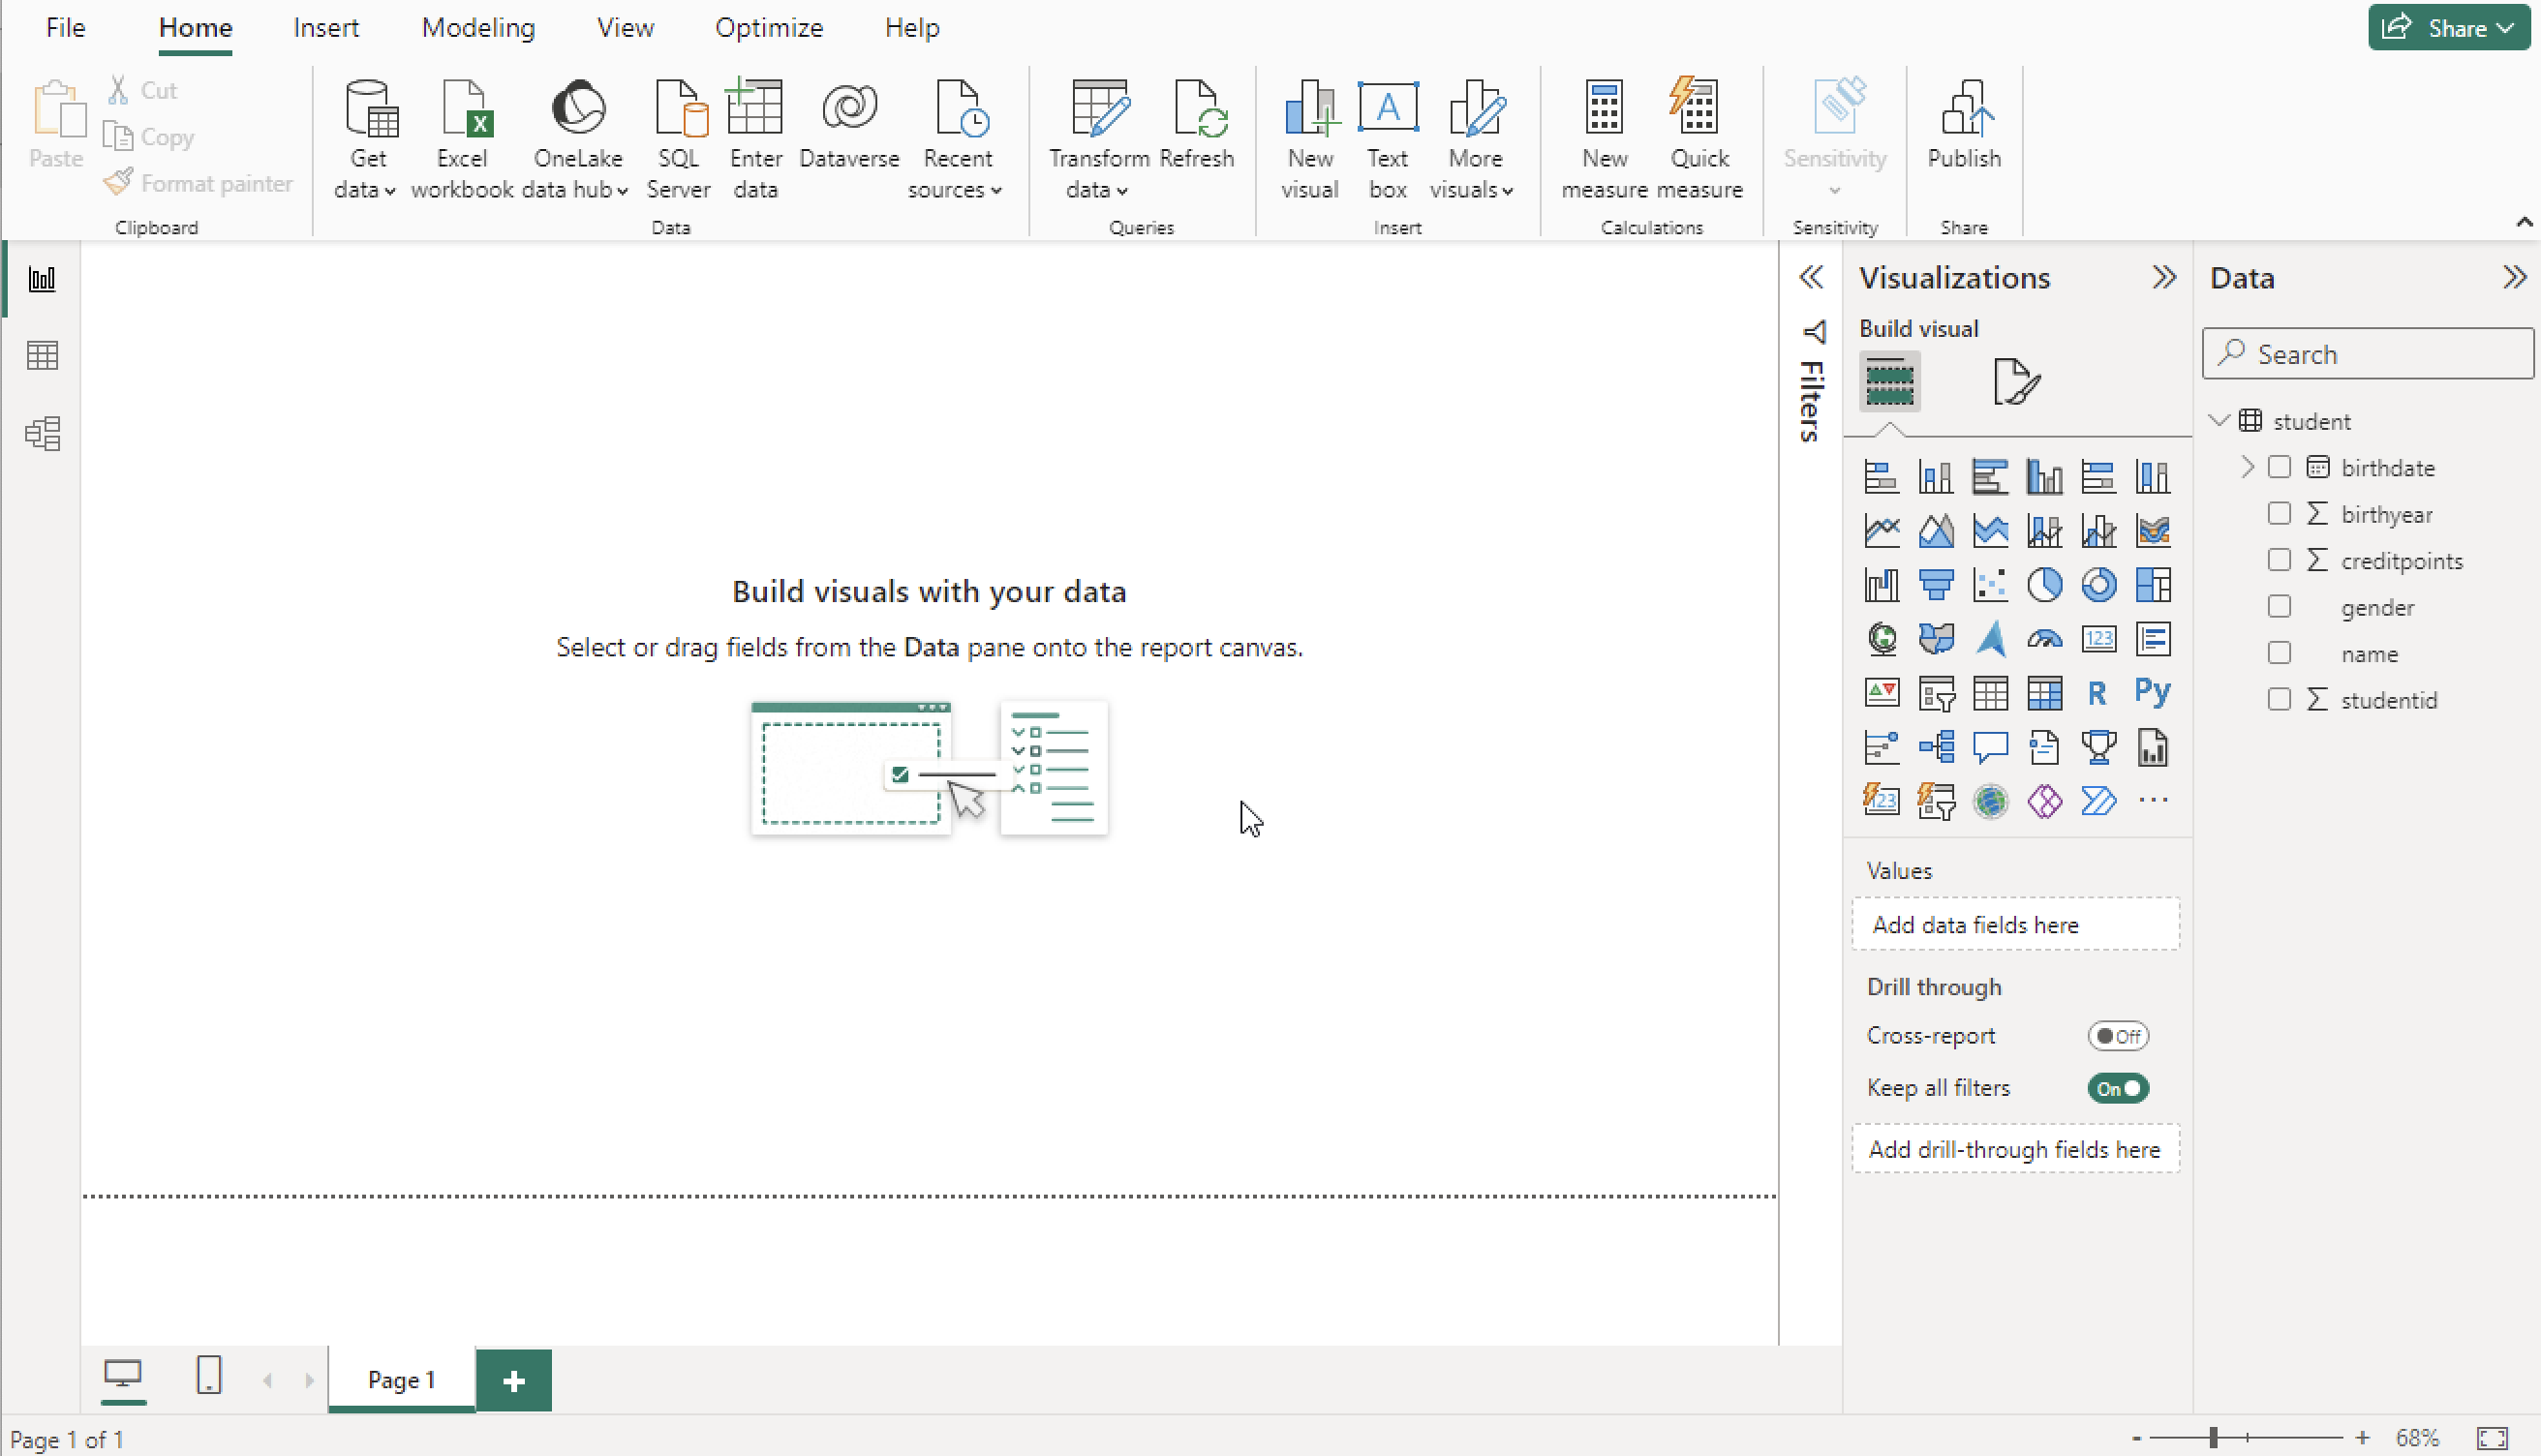This screenshot has height=1456, width=2541.
Task: Add a new page with plus button
Action: [513, 1381]
